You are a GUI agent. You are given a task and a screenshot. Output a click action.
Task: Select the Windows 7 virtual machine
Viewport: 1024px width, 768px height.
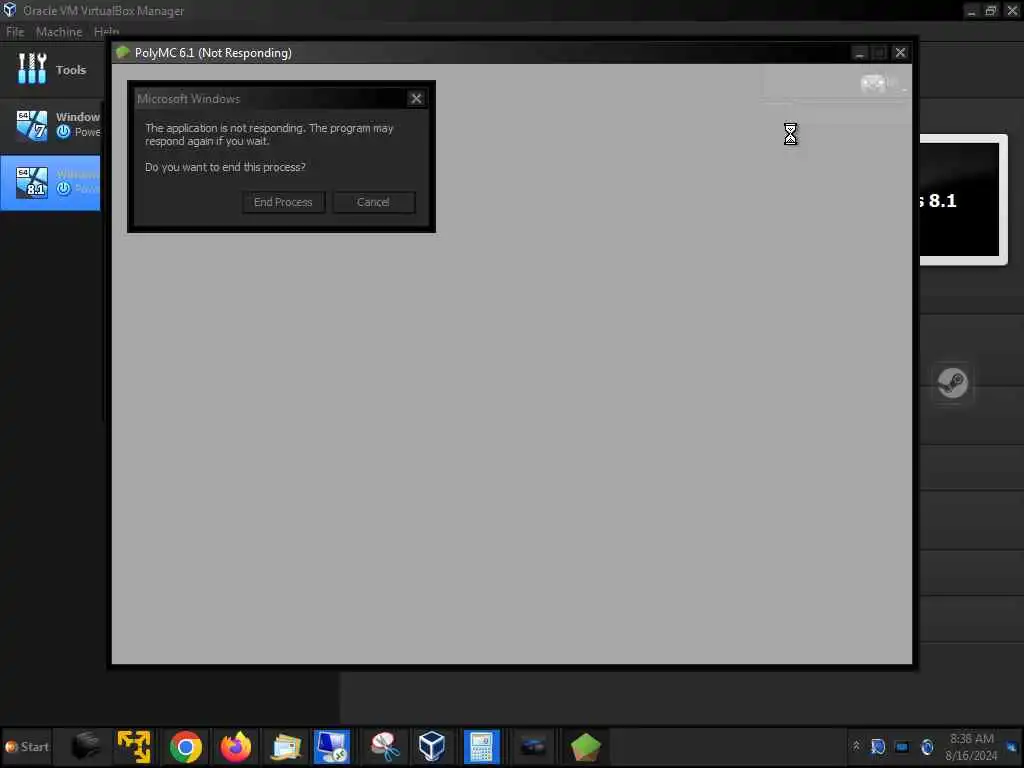pos(51,125)
